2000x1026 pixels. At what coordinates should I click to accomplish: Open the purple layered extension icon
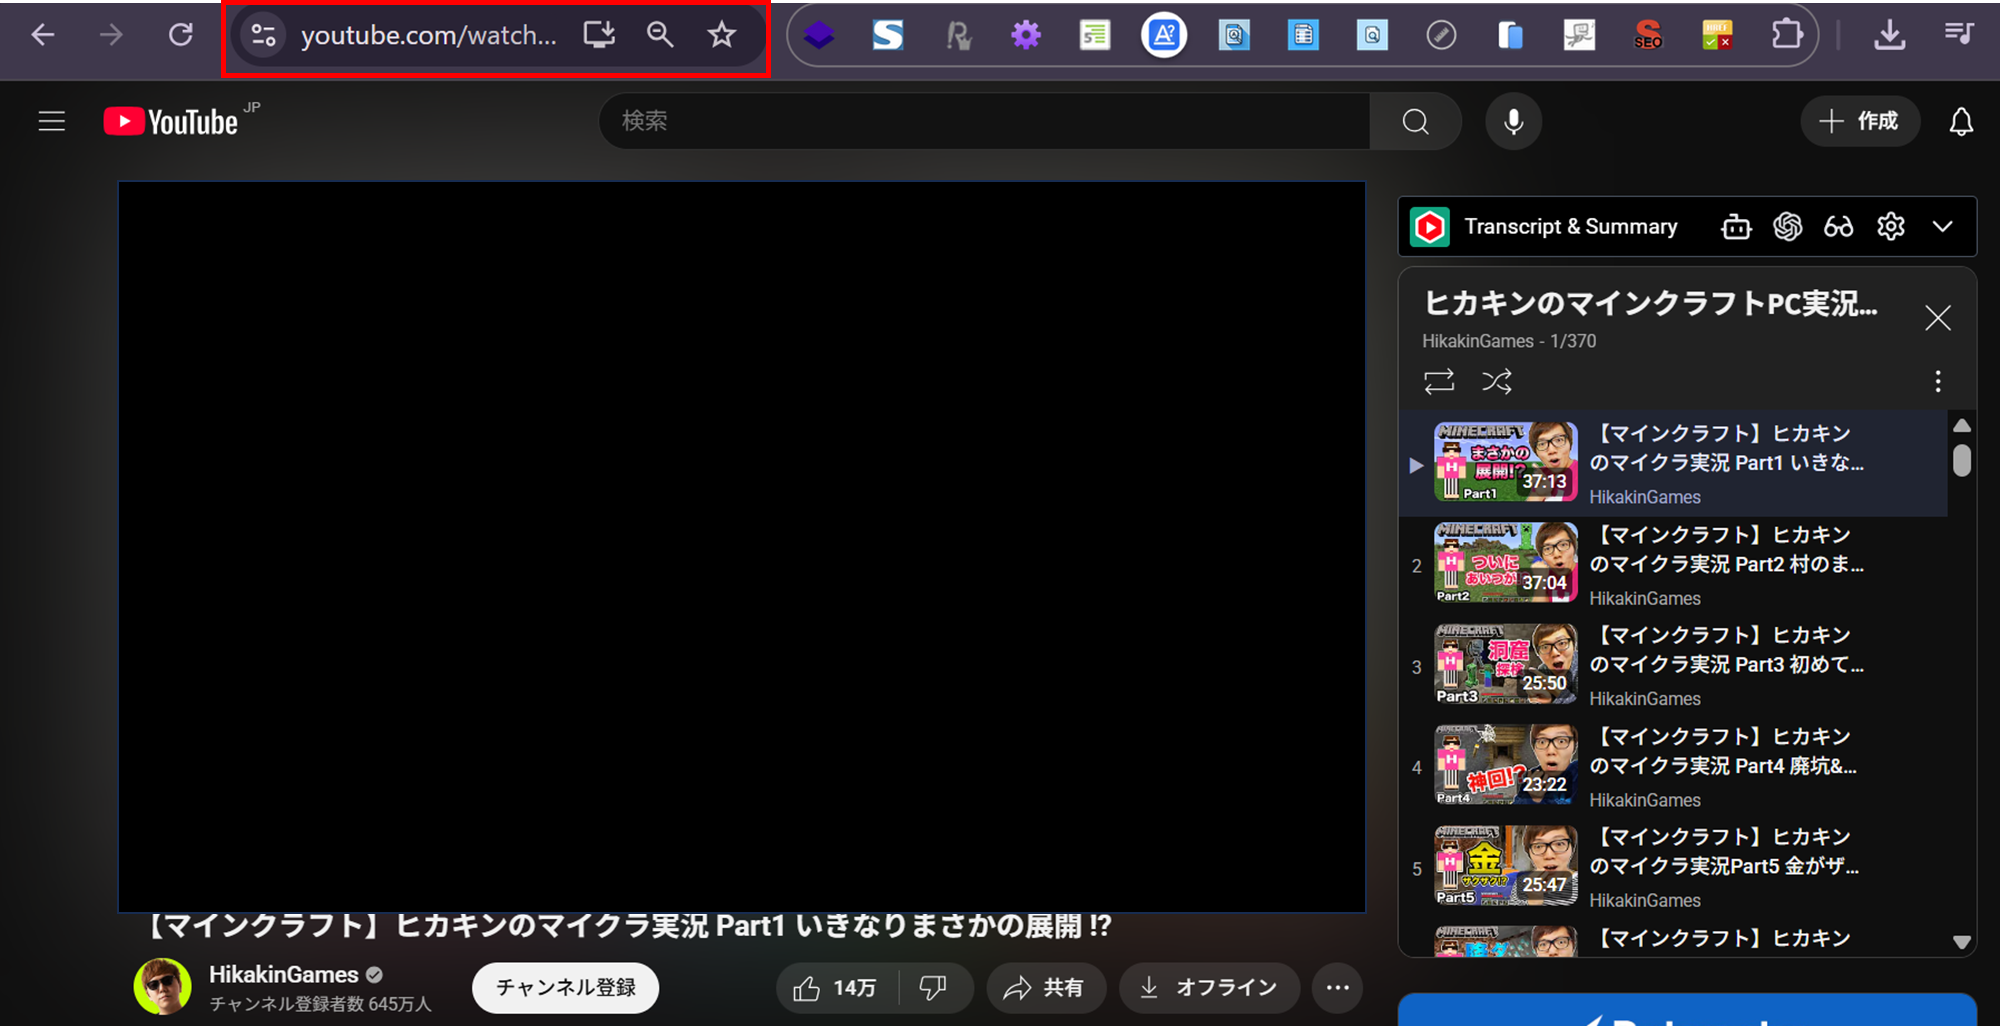[818, 36]
